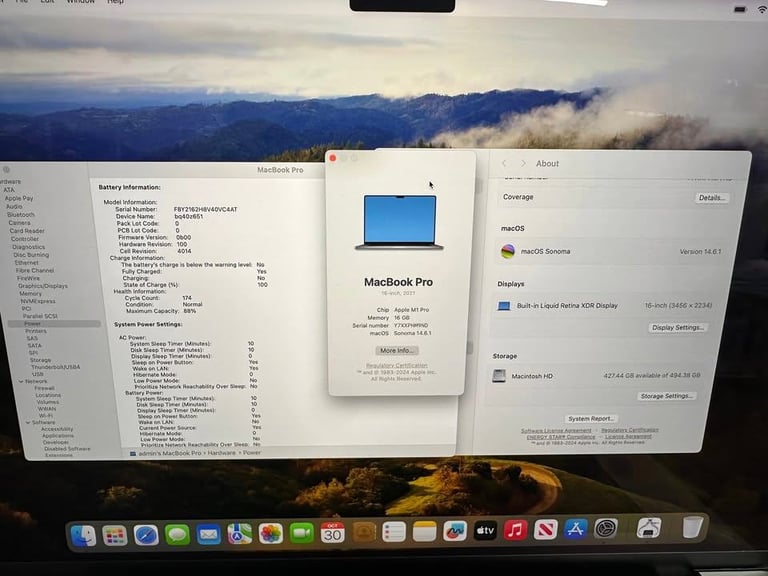Screen dimensions: 768x576
Task: Open the Calendar icon showing OCT 30
Action: [x=333, y=532]
